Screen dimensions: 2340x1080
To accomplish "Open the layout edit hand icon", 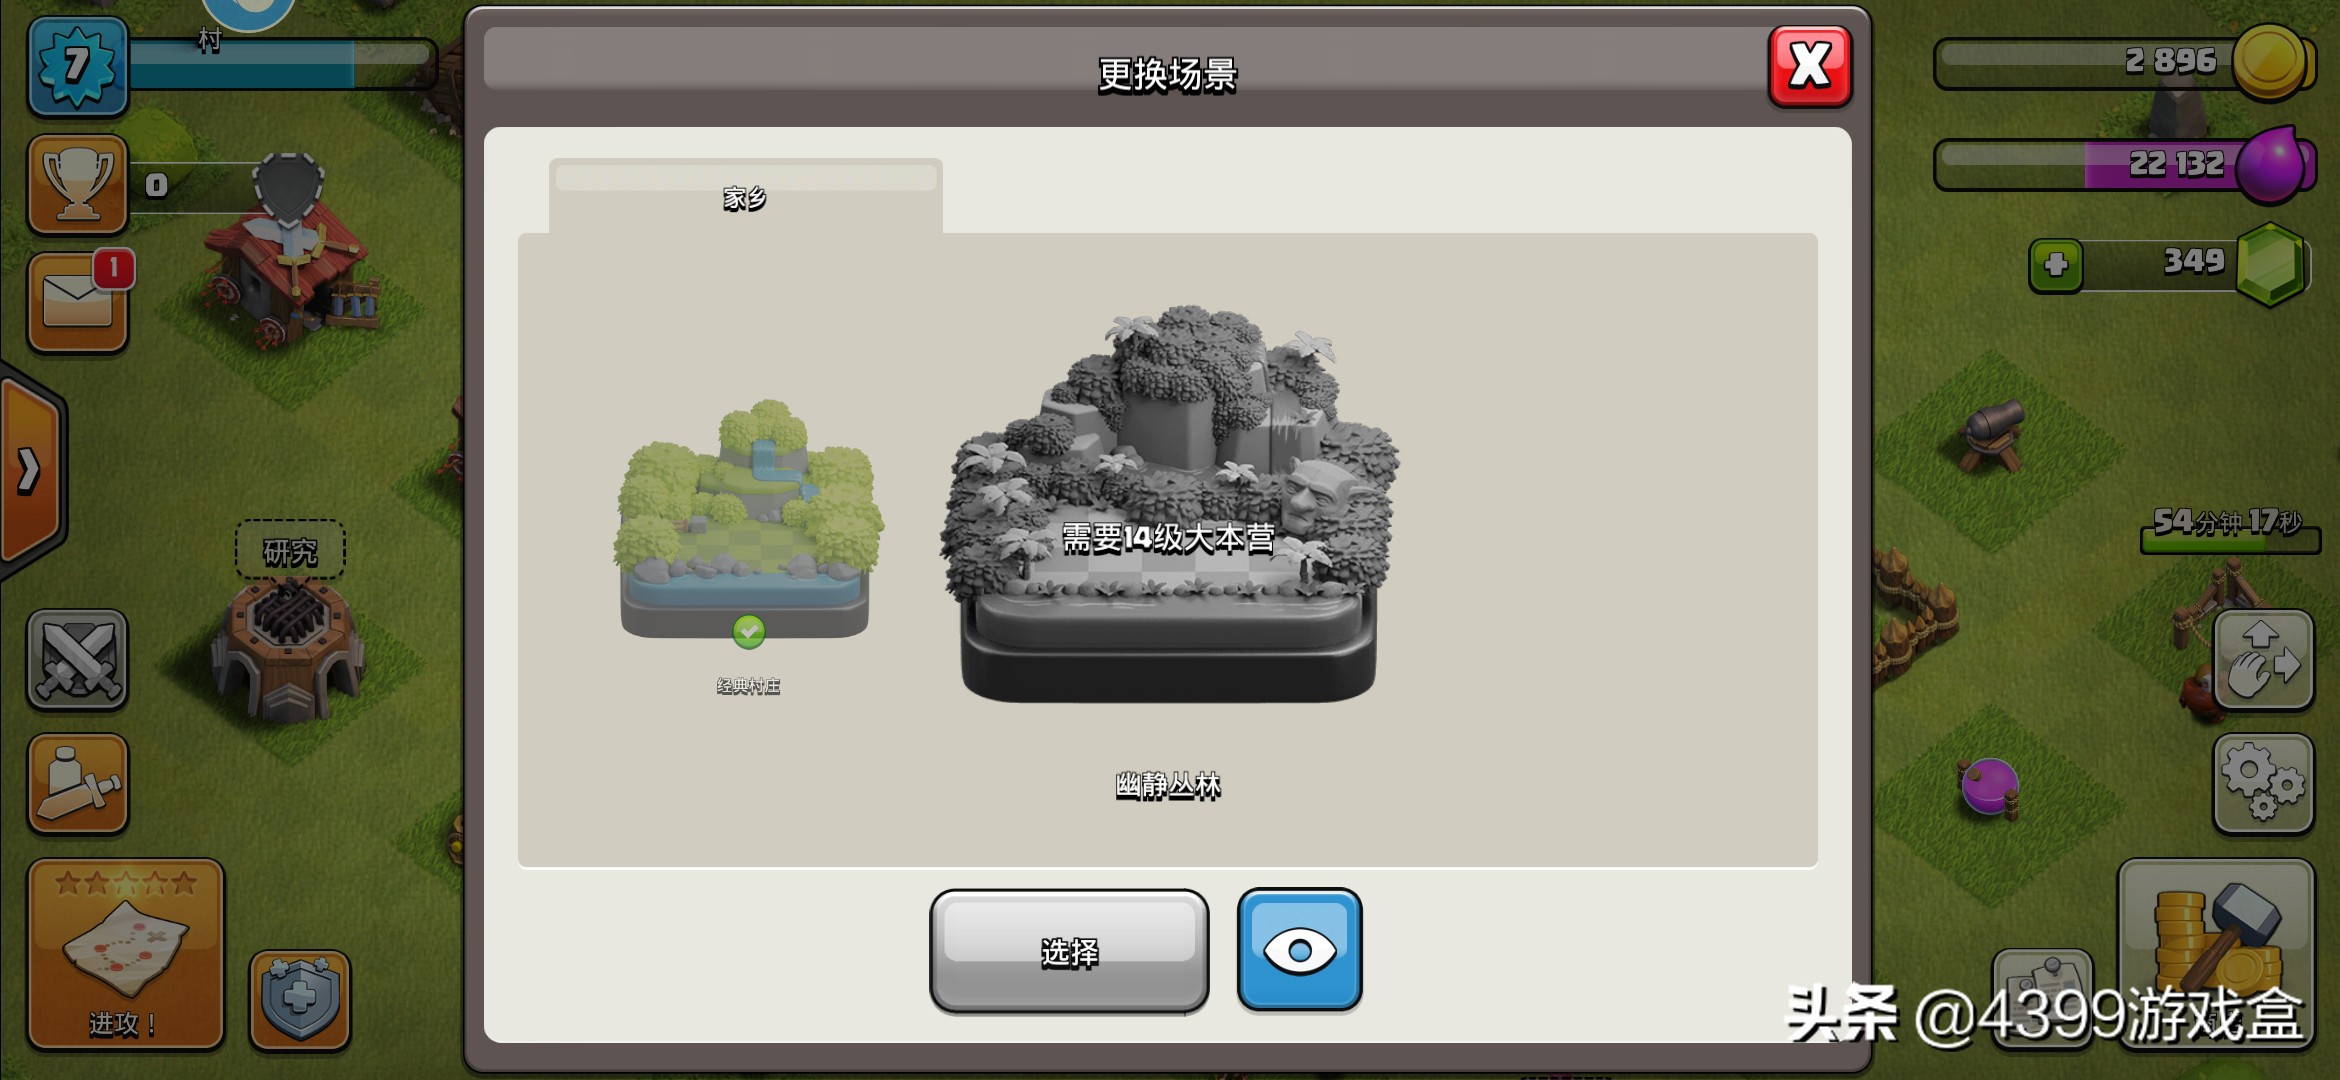I will [2264, 660].
